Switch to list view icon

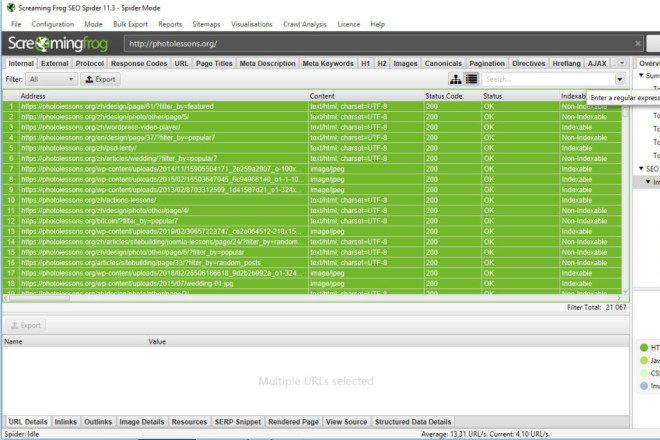471,79
